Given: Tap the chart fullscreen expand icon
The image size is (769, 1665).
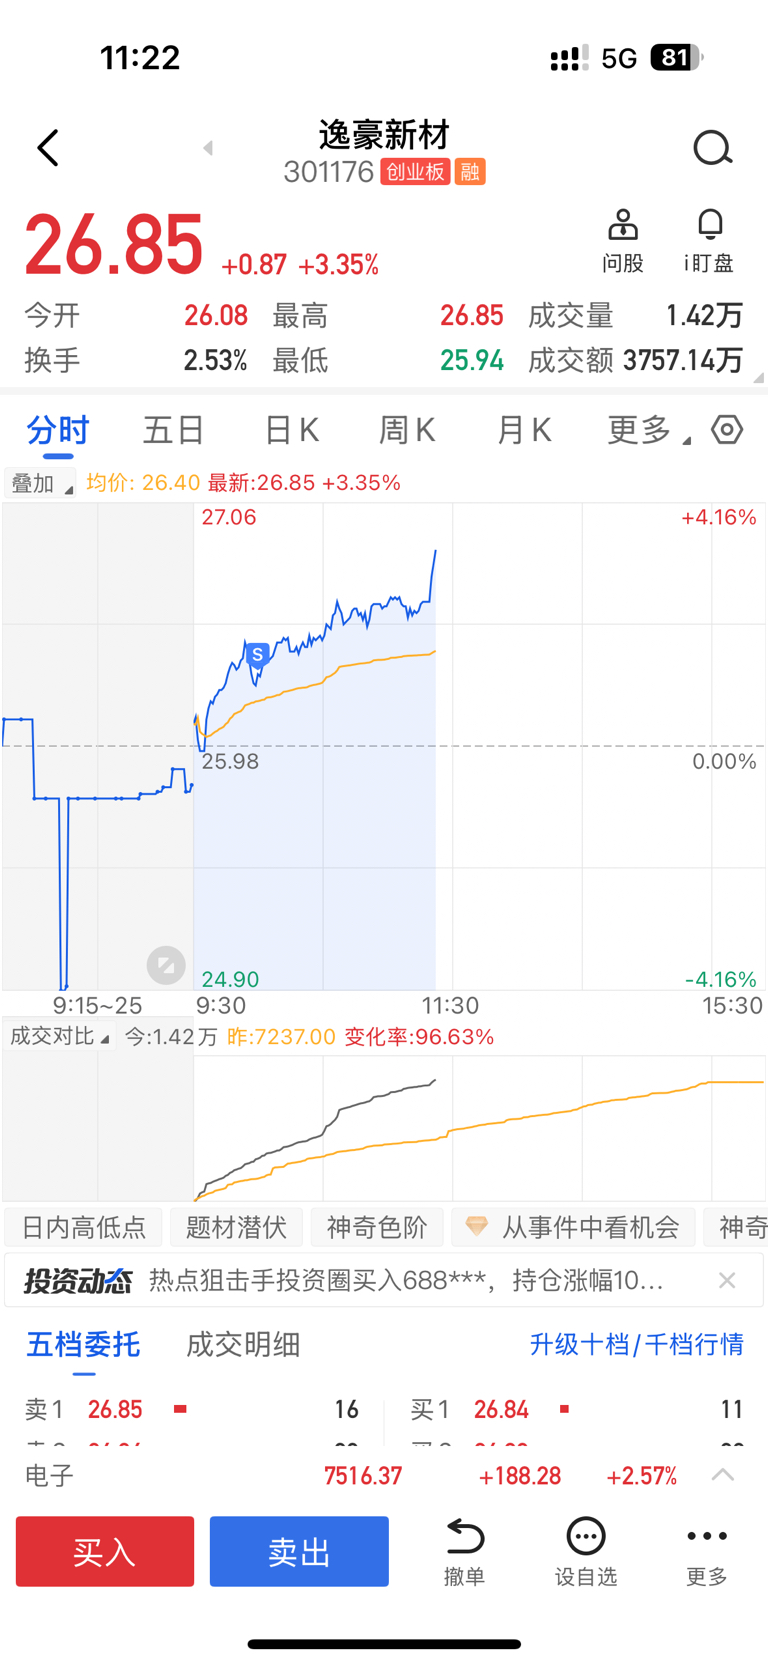Looking at the screenshot, I should click(x=166, y=965).
